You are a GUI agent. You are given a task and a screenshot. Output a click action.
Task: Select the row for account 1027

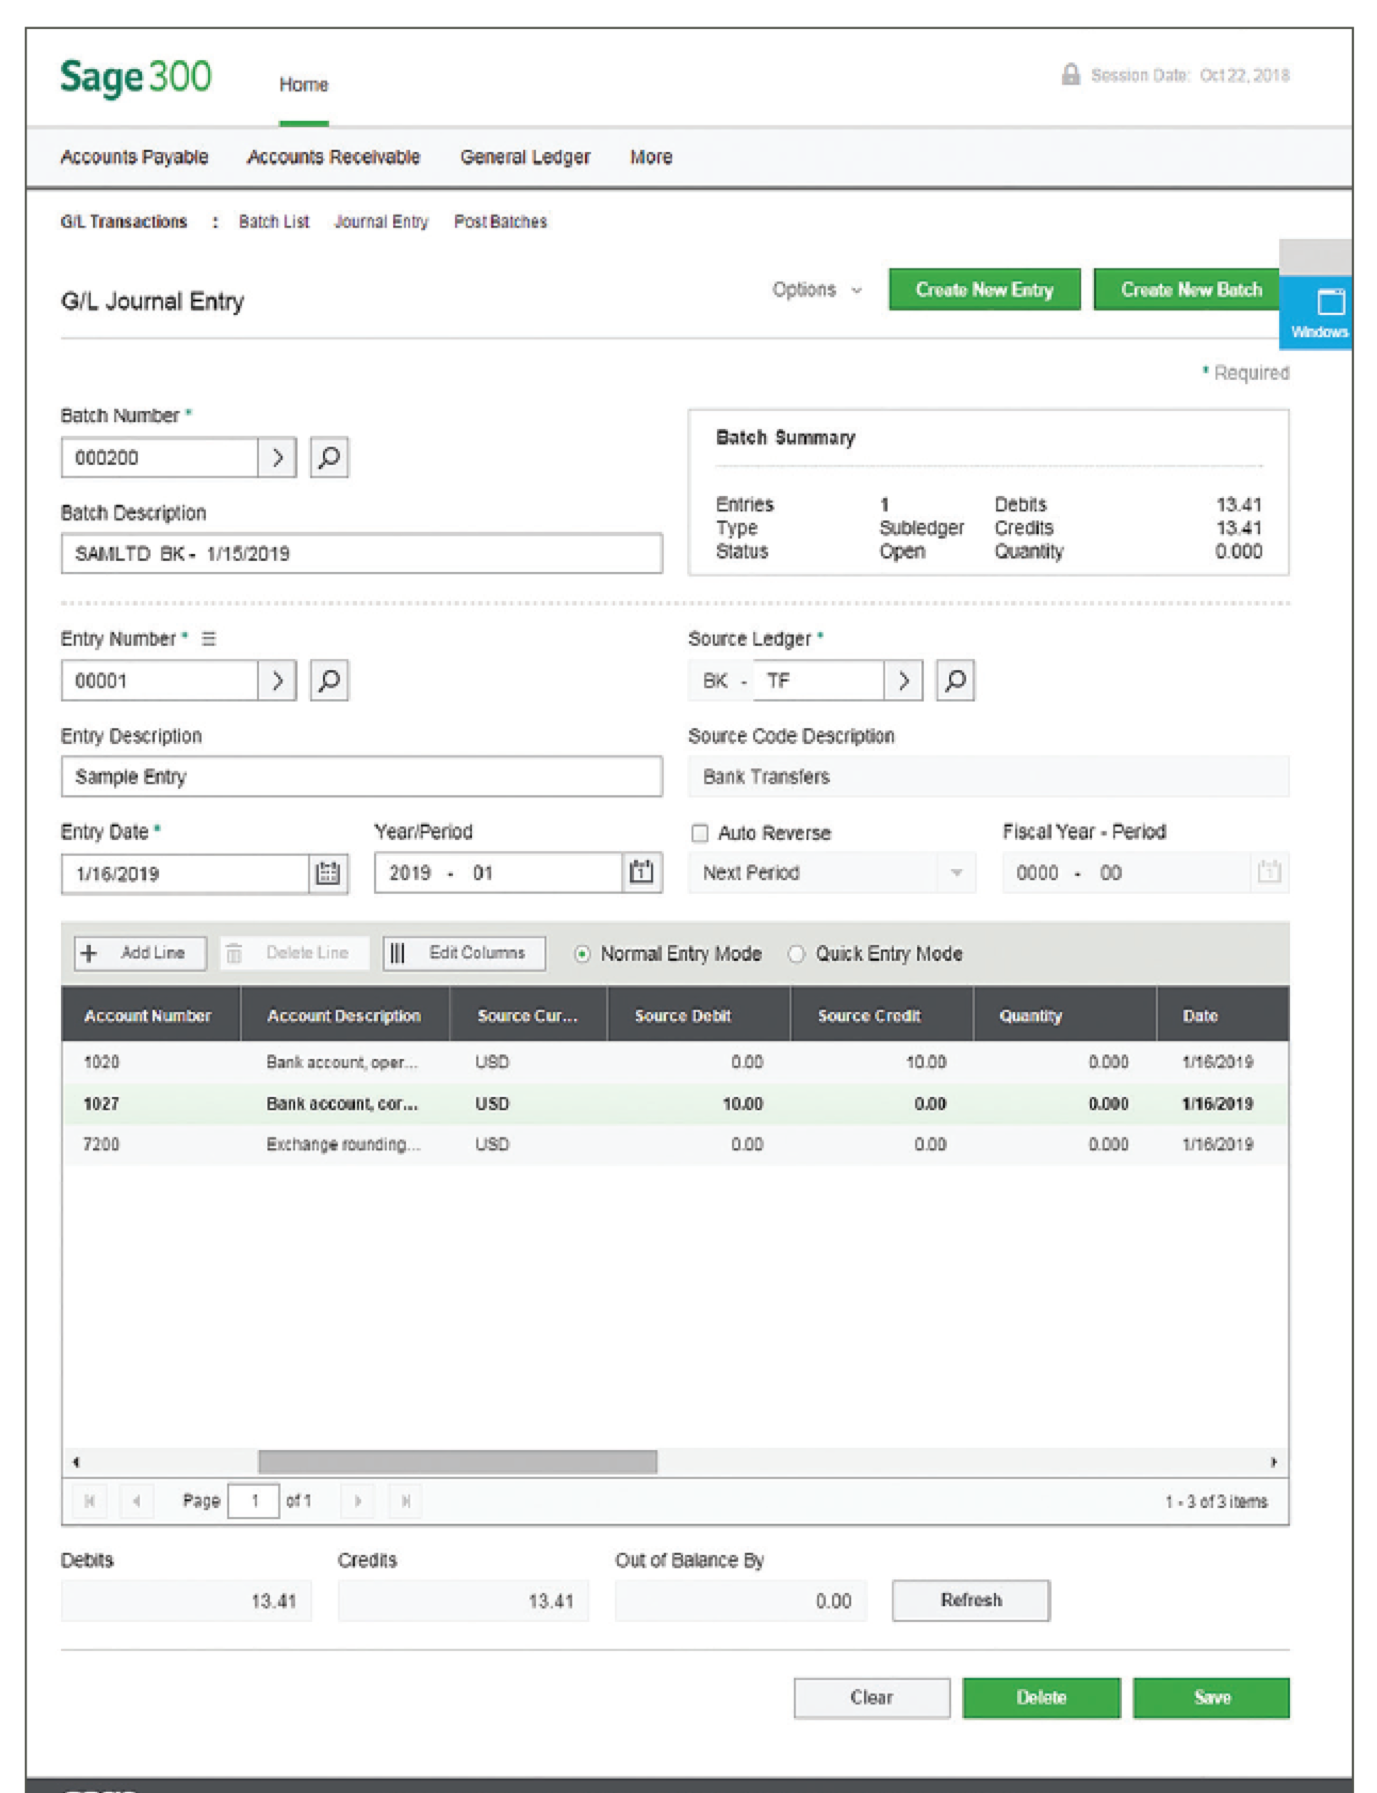pos(675,1104)
